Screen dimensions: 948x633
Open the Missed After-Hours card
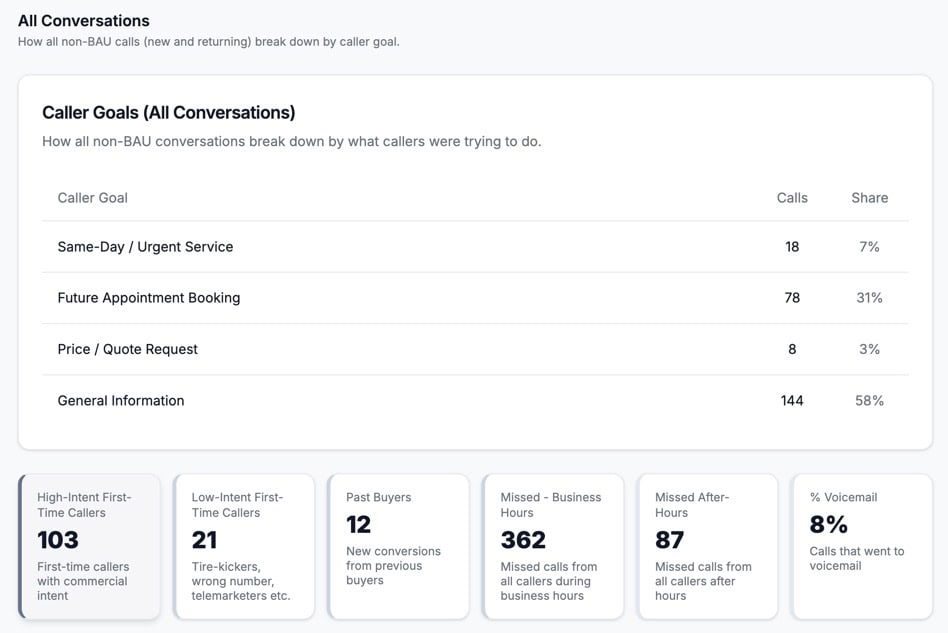point(707,546)
